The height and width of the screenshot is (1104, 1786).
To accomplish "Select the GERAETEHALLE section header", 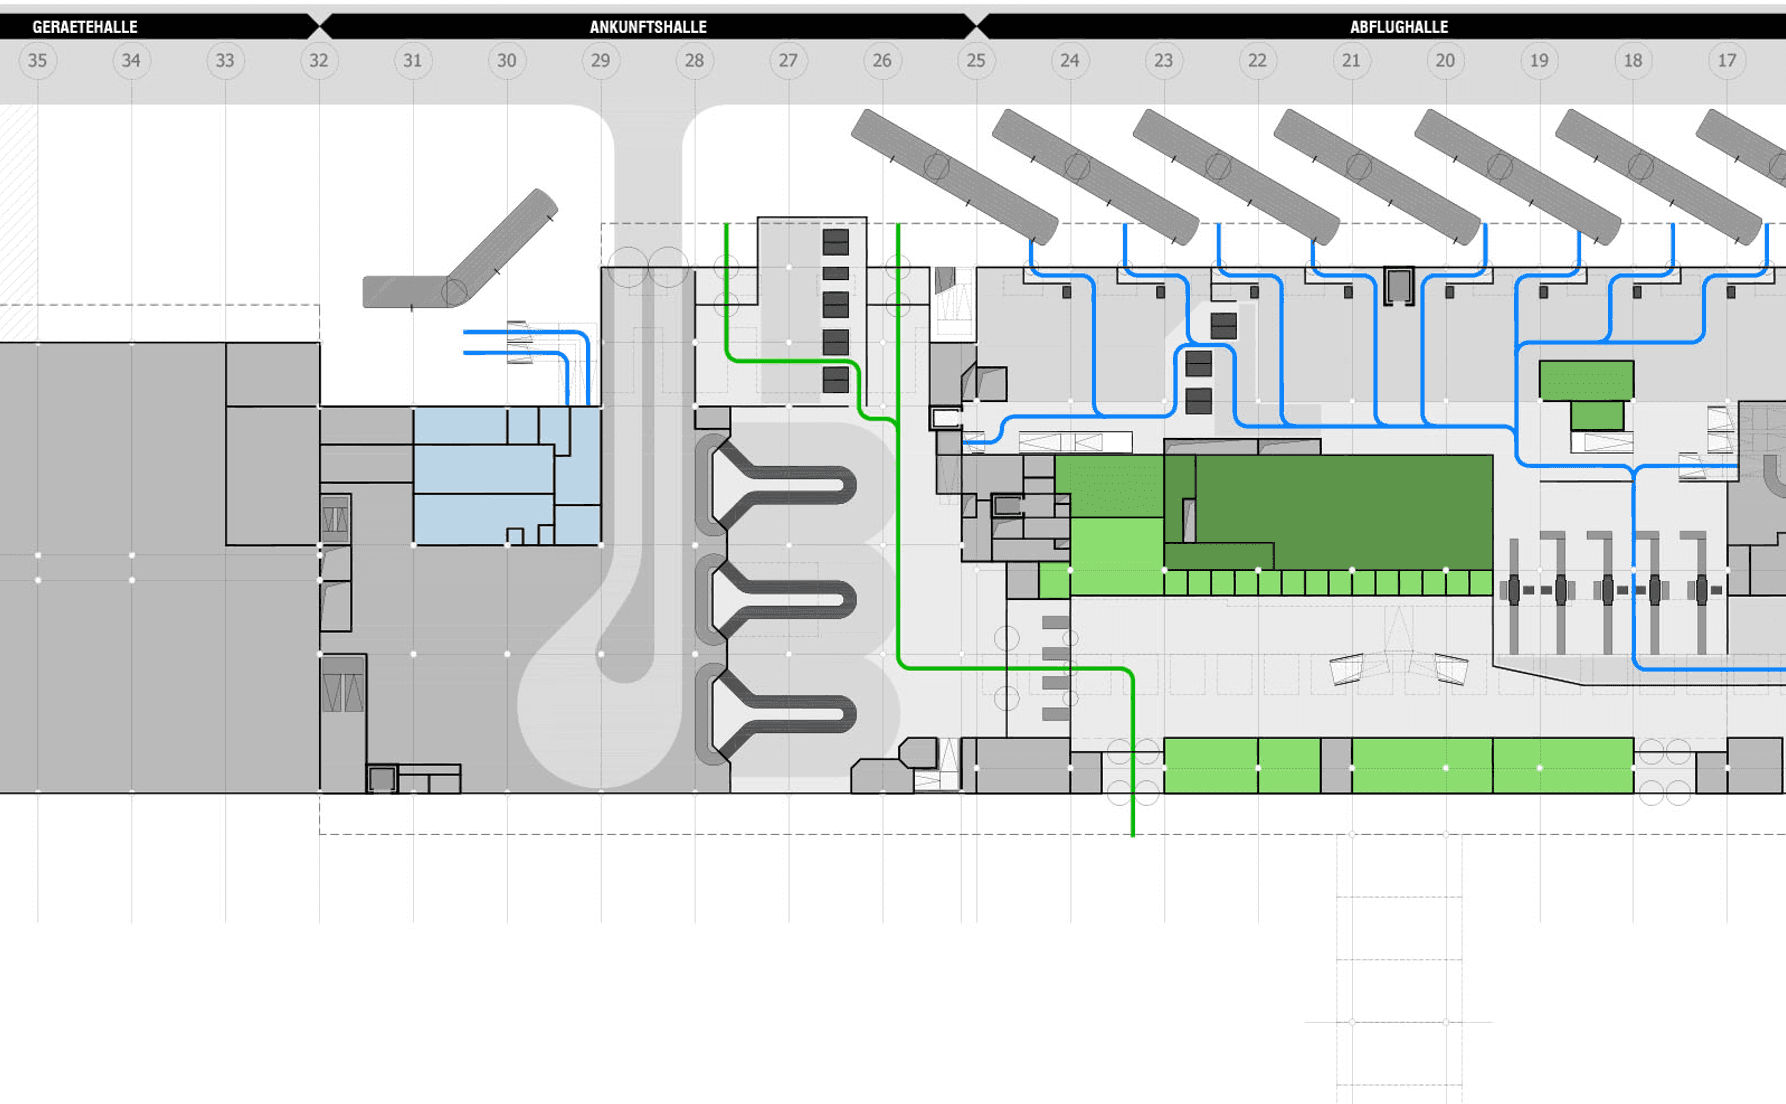I will point(85,27).
